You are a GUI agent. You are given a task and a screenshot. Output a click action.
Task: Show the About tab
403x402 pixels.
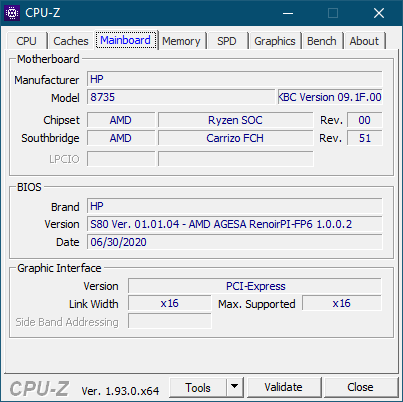click(x=364, y=41)
